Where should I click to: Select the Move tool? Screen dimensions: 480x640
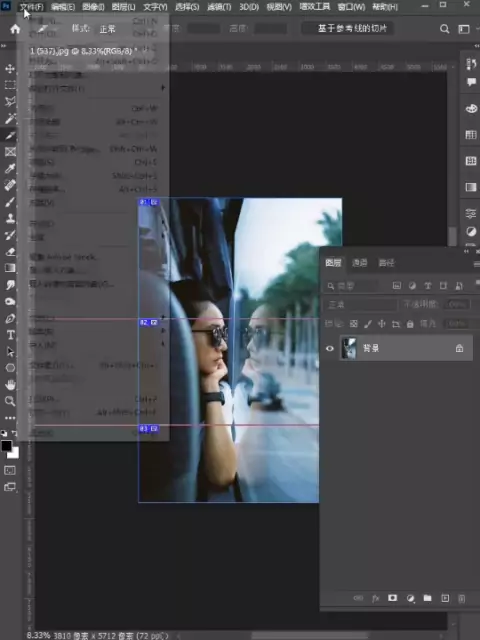click(10, 68)
